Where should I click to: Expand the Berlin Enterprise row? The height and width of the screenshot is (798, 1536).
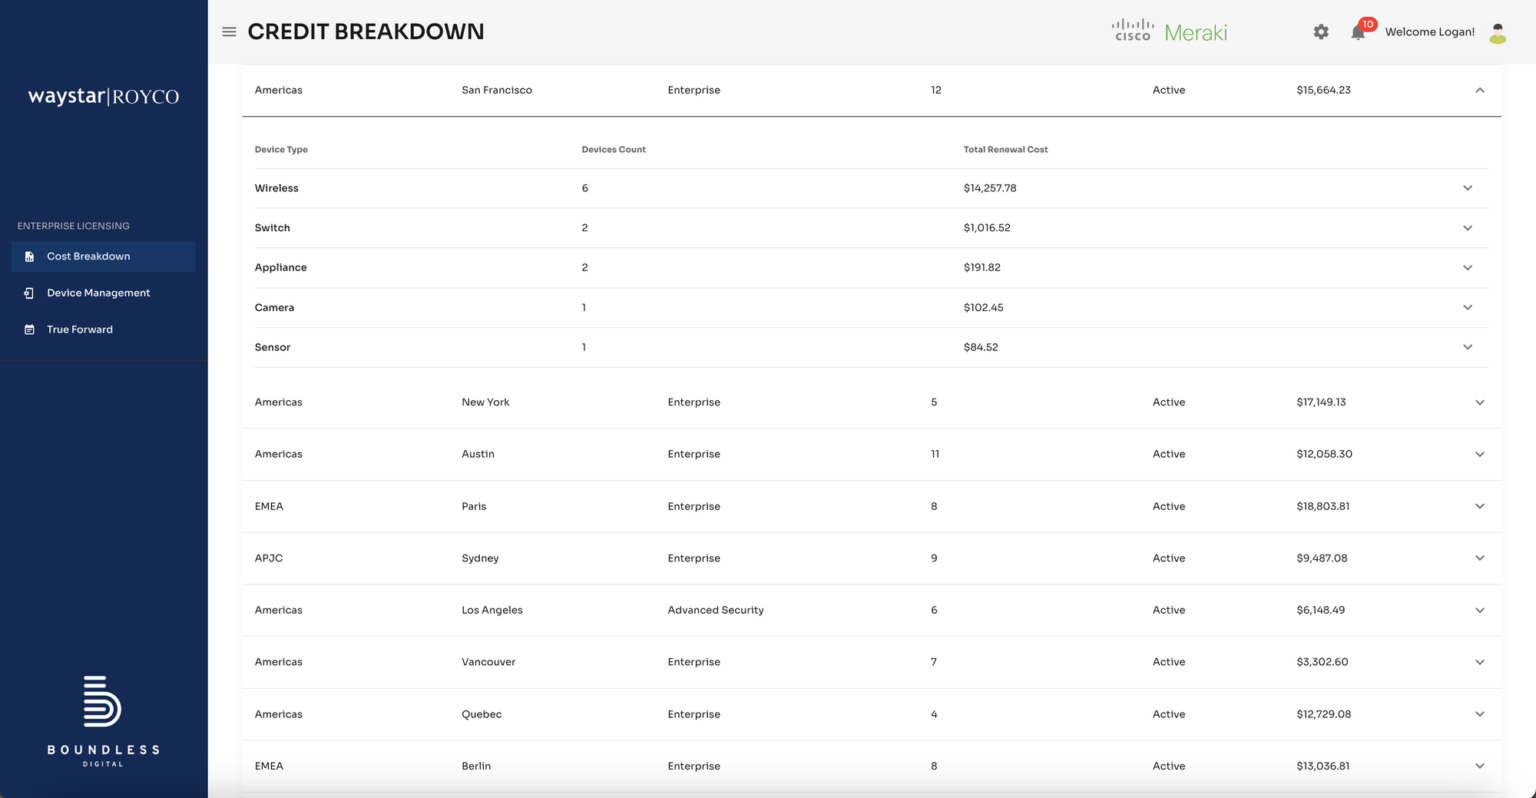tap(1480, 765)
